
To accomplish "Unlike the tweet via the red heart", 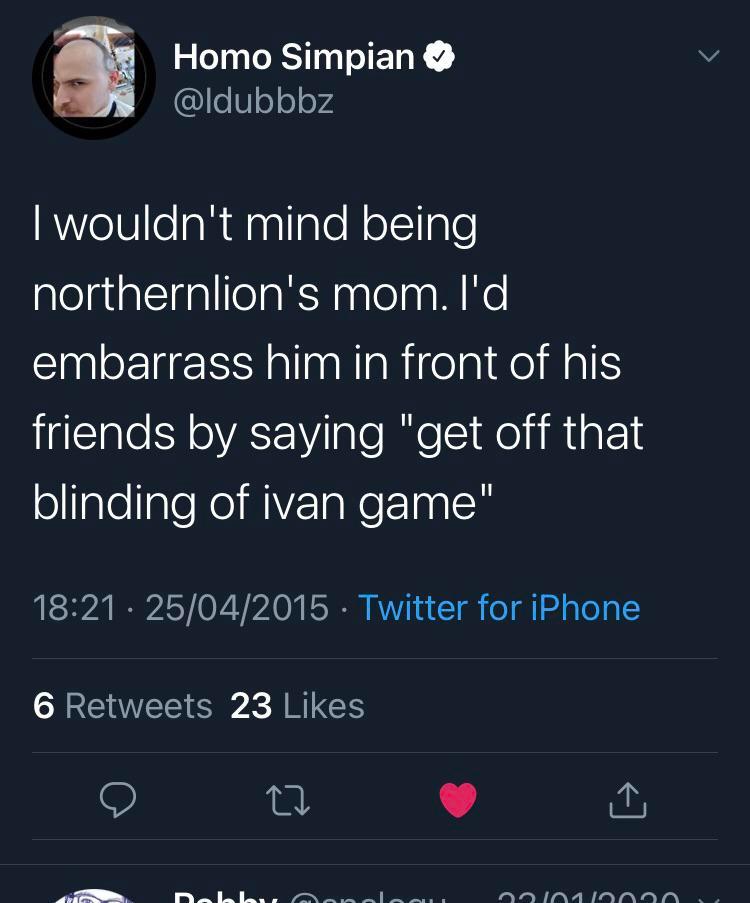I will coord(458,800).
